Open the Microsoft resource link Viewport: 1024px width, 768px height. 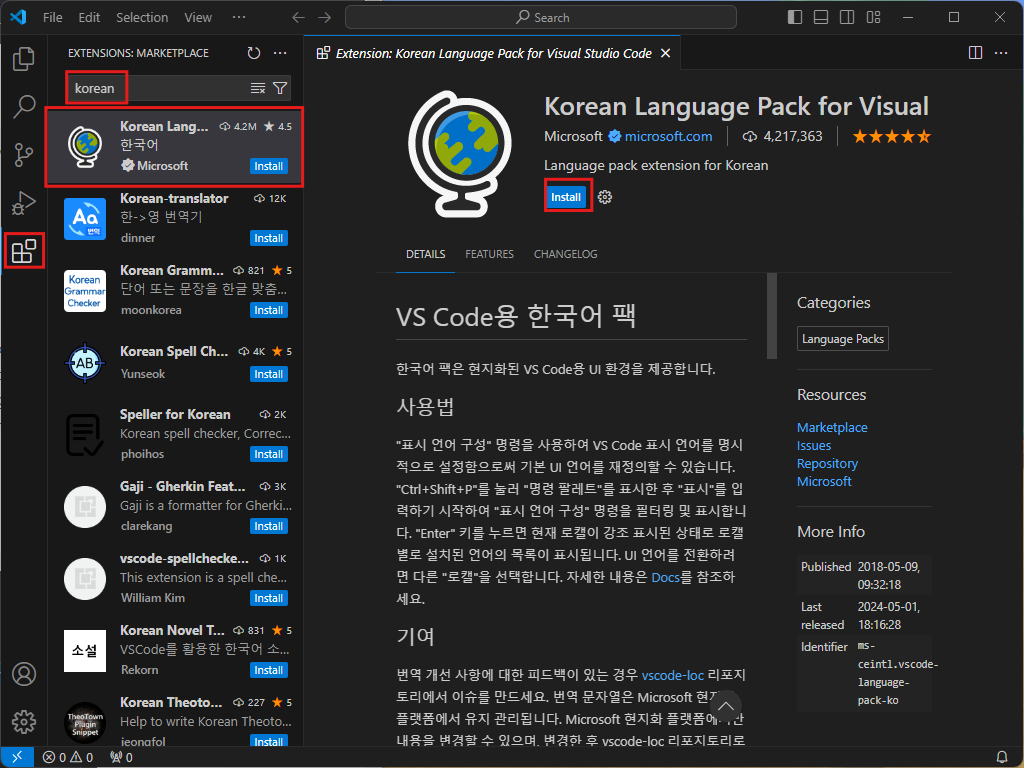click(824, 481)
